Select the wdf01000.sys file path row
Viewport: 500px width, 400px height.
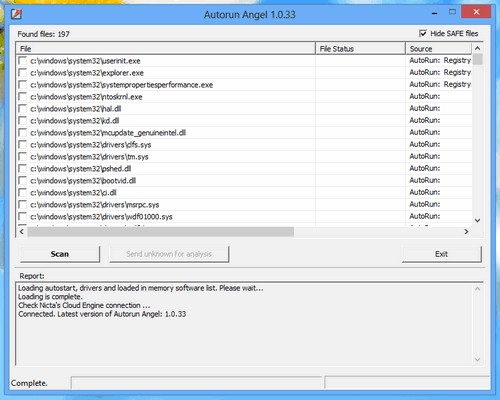pyautogui.click(x=101, y=217)
